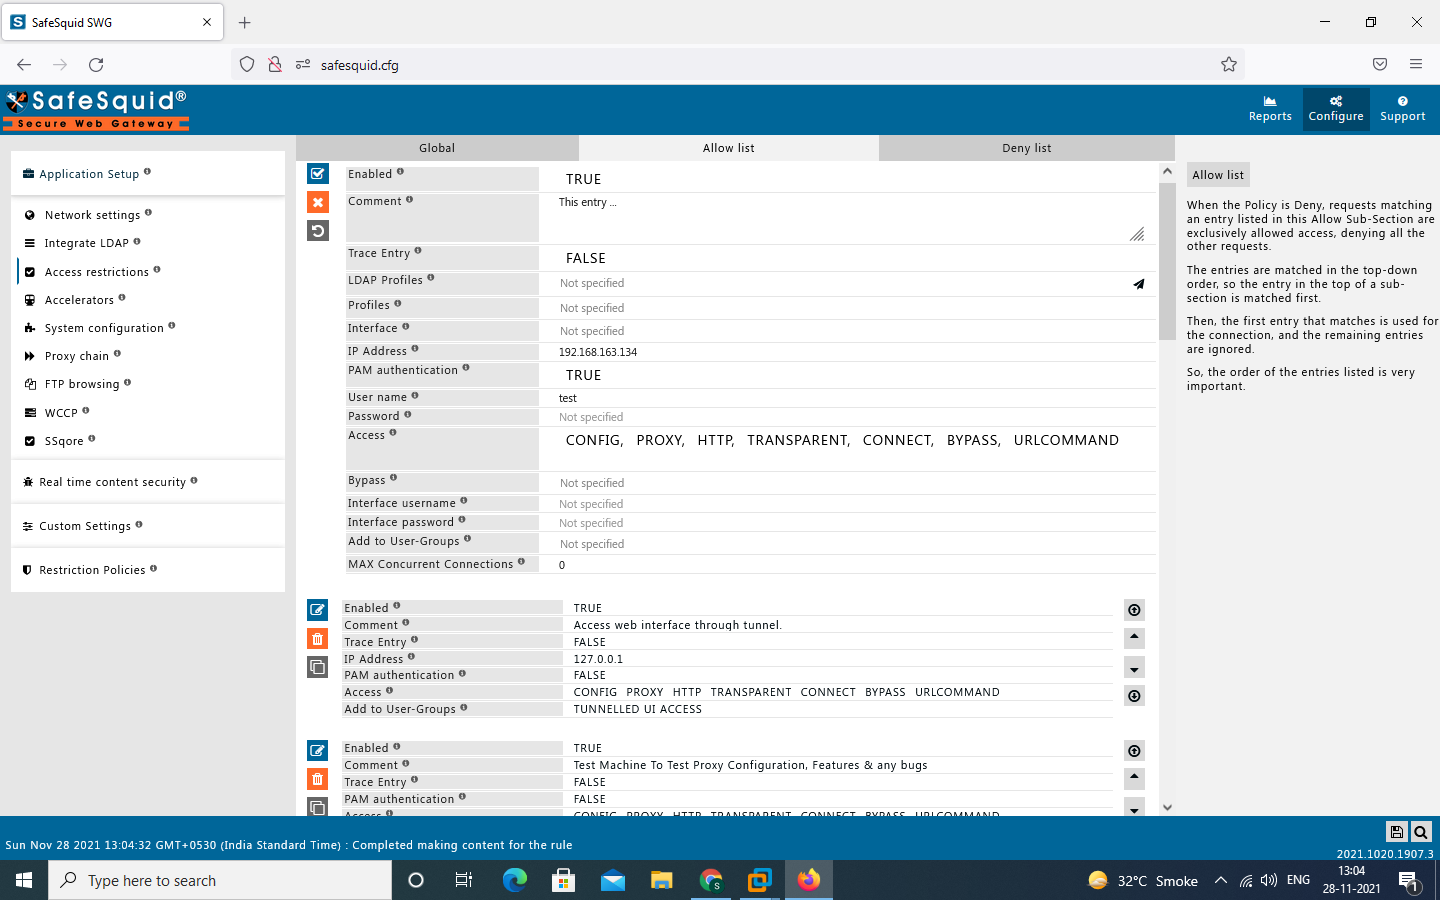
Task: Delete the 'Test Machine To Test Proxy' entry
Action: coord(317,779)
